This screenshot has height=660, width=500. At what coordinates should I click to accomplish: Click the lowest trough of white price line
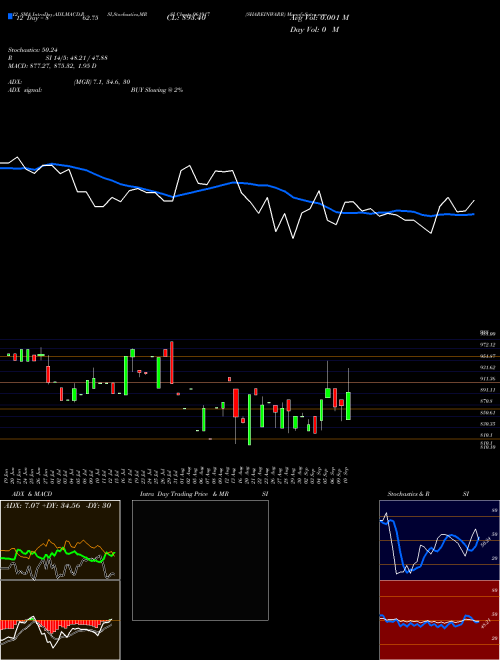pos(293,238)
